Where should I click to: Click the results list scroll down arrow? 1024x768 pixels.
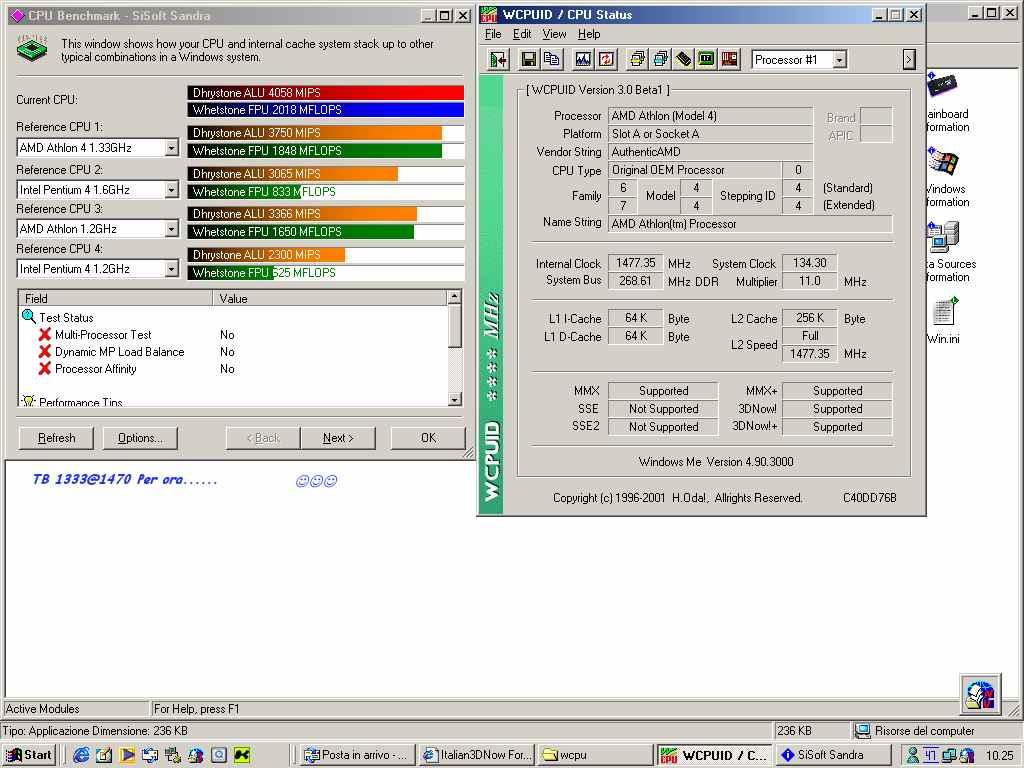[455, 399]
